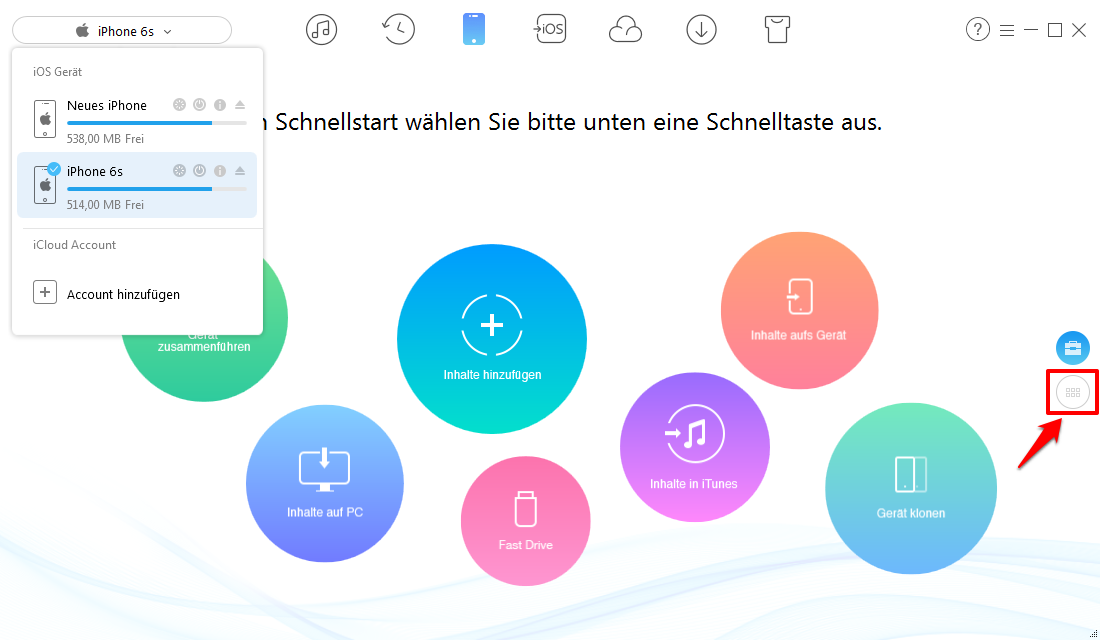
Task: Open Fast Drive circle
Action: [x=525, y=521]
